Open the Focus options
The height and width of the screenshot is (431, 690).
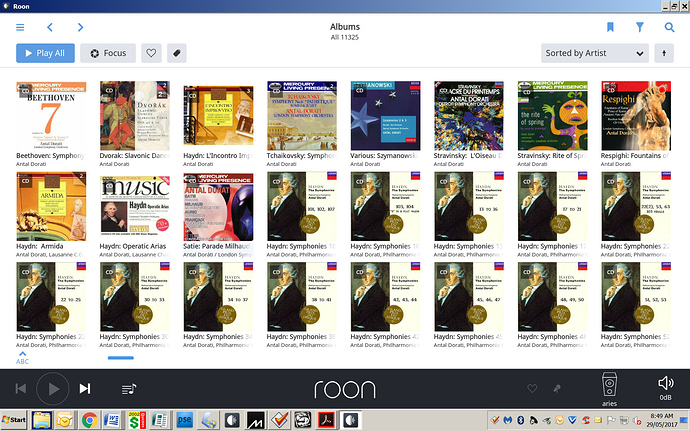108,53
